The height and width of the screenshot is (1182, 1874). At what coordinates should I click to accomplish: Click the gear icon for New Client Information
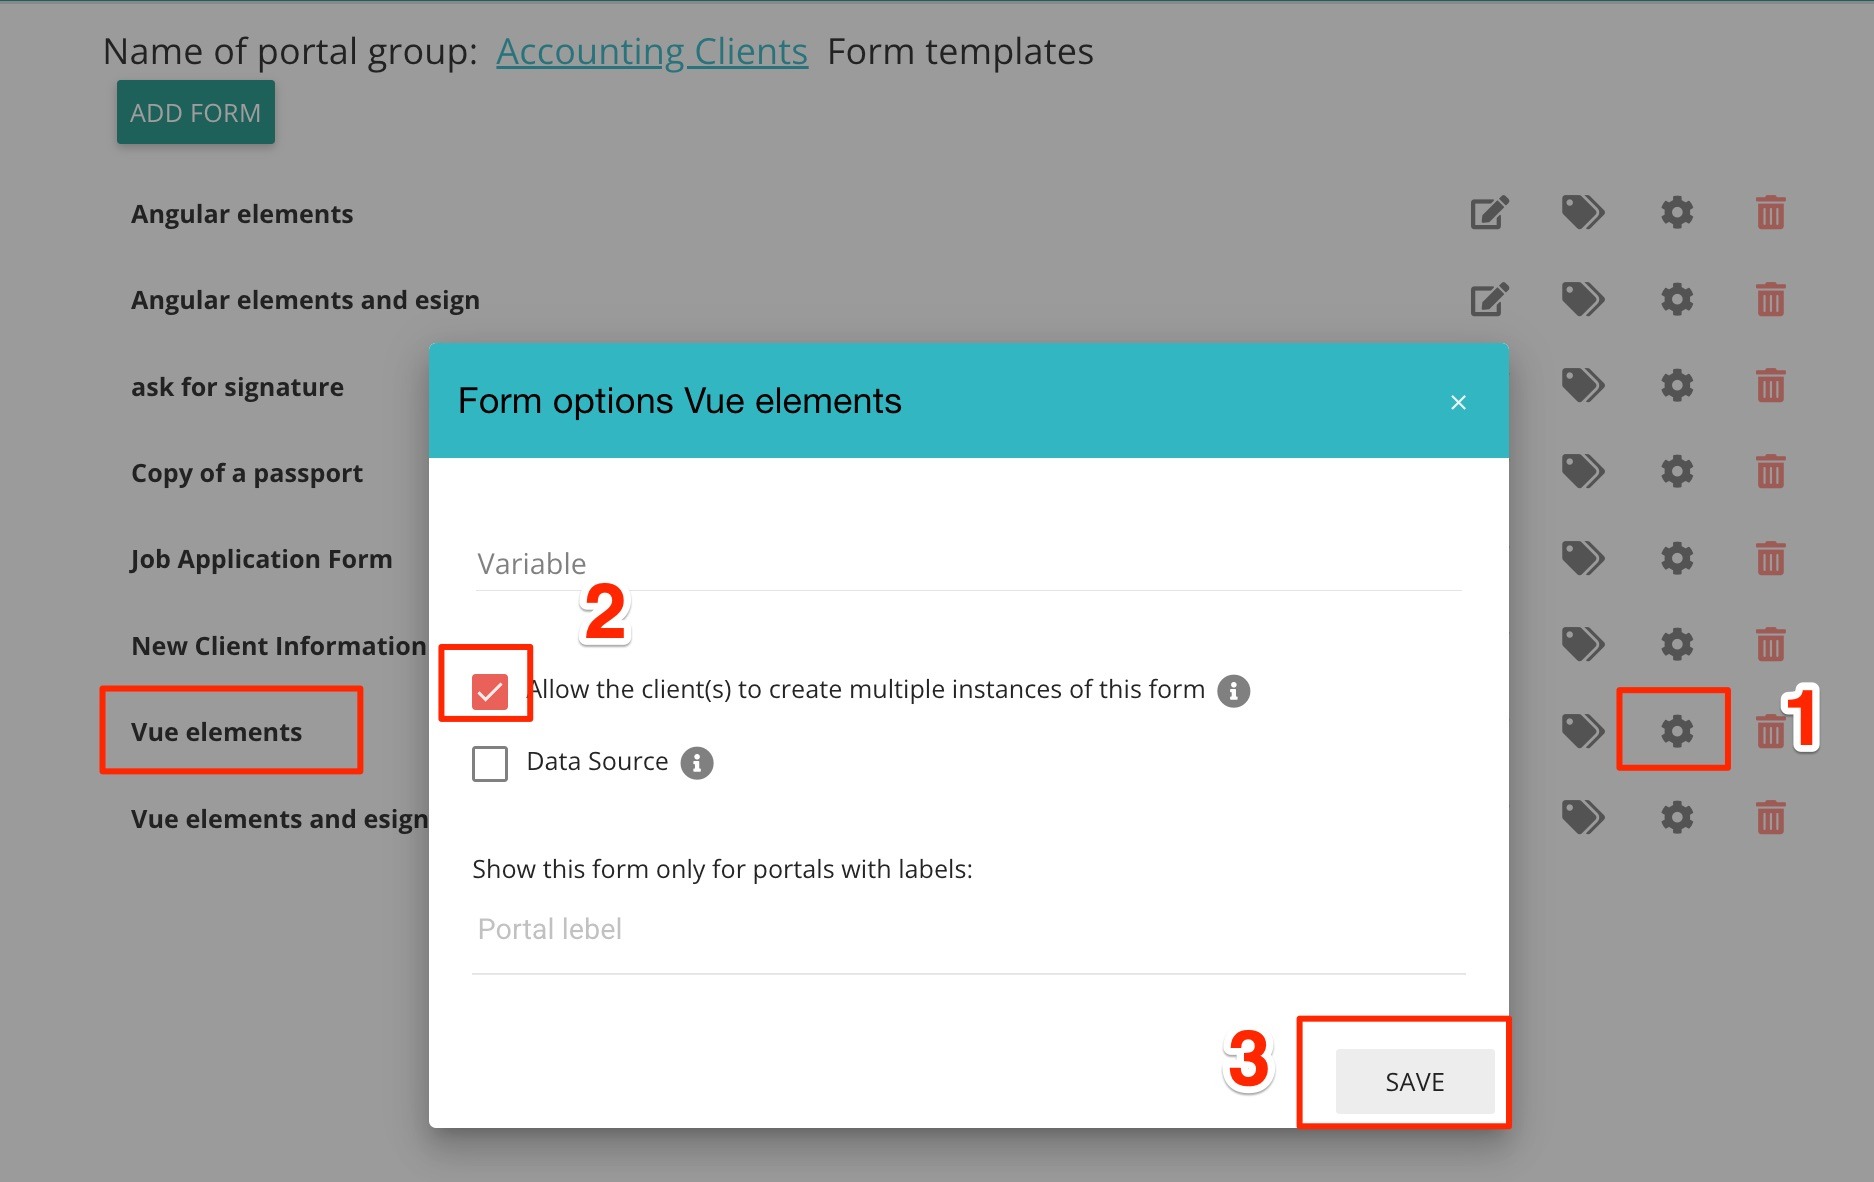pos(1676,645)
